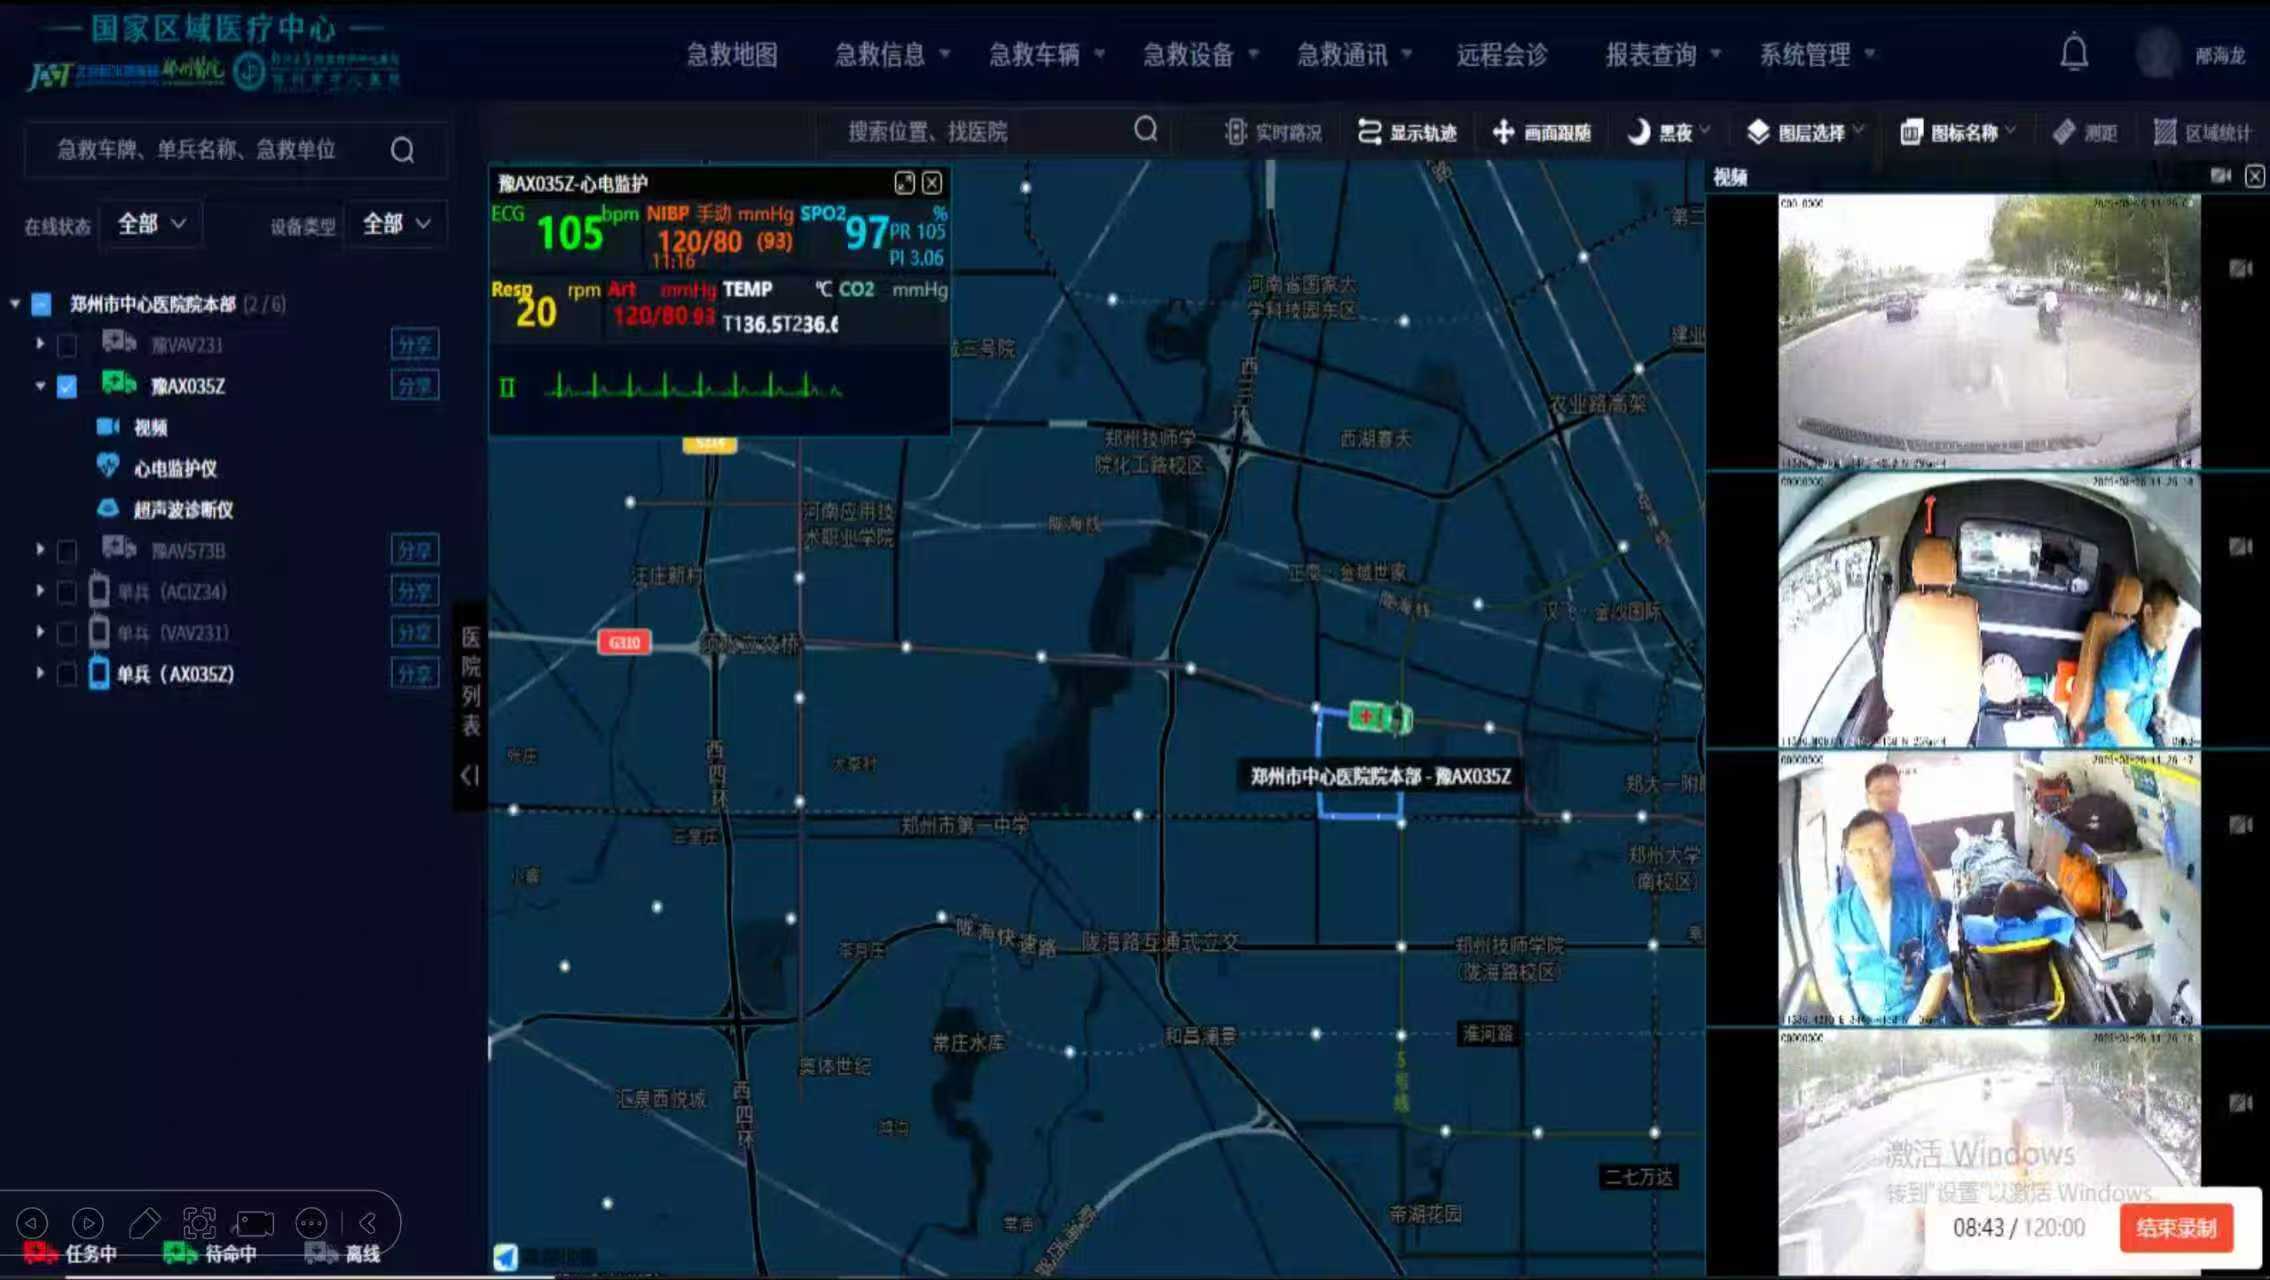Activate 画面跟随 screen follow tool
2270x1280 pixels.
[1541, 132]
